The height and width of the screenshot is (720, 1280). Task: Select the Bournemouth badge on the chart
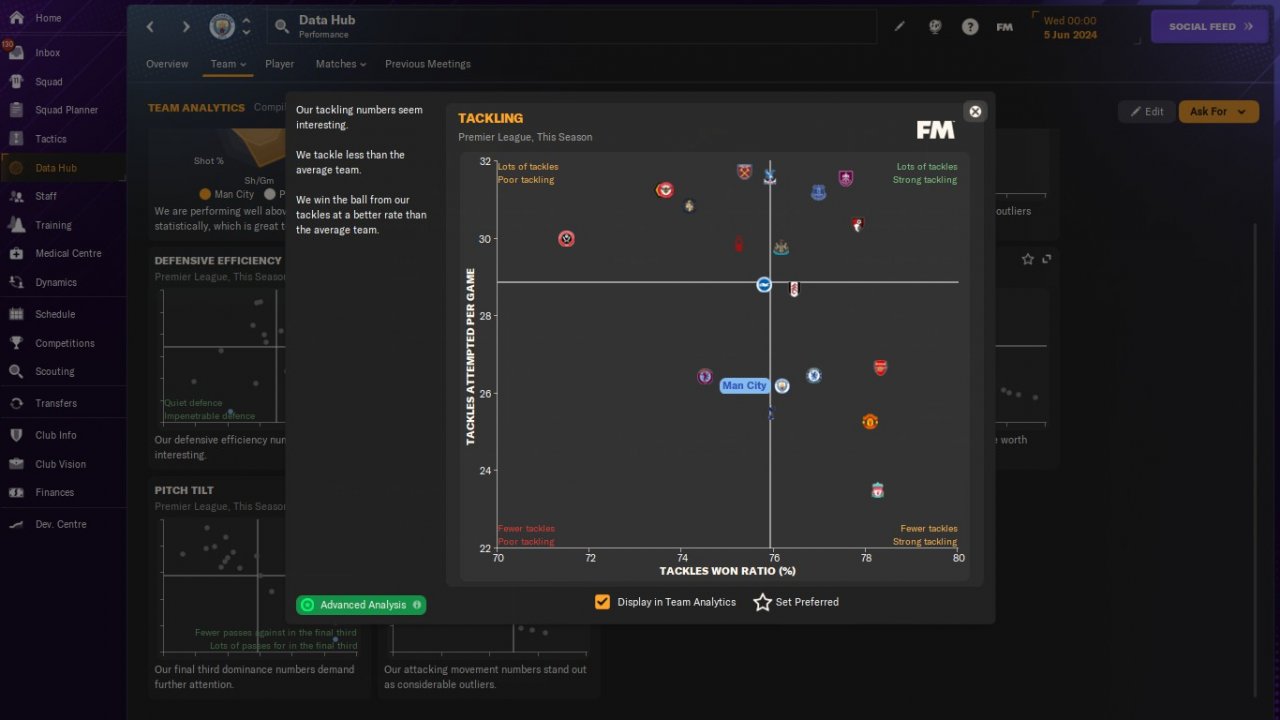pyautogui.click(x=858, y=225)
